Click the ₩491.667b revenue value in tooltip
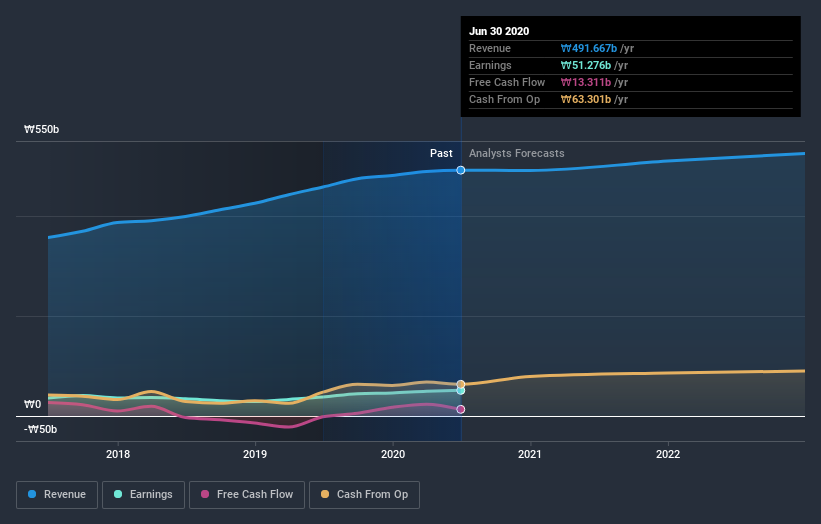 589,48
